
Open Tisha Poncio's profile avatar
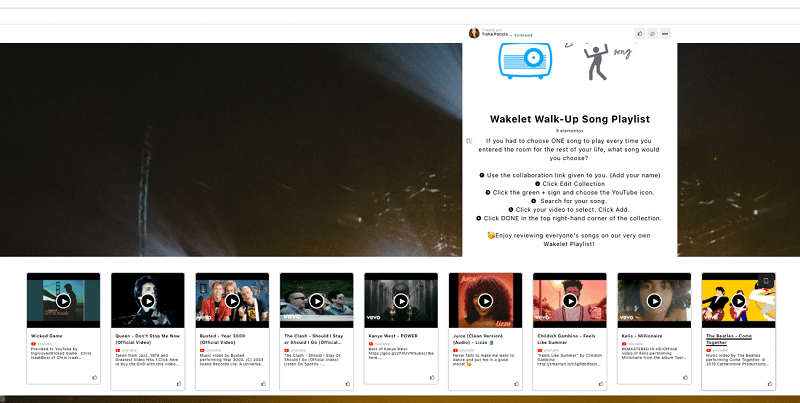pos(474,33)
